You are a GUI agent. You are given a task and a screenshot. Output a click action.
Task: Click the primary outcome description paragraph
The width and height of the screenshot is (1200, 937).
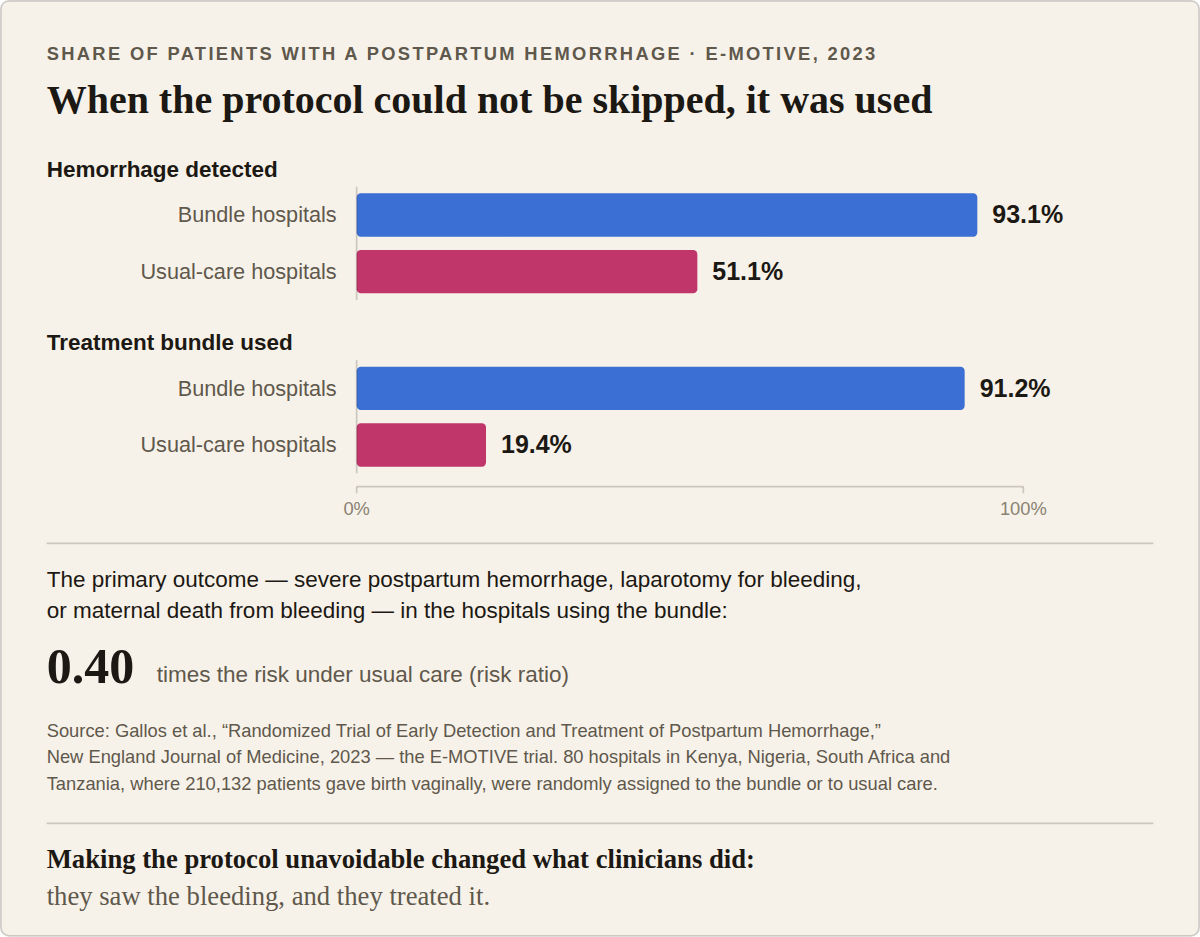click(x=454, y=595)
